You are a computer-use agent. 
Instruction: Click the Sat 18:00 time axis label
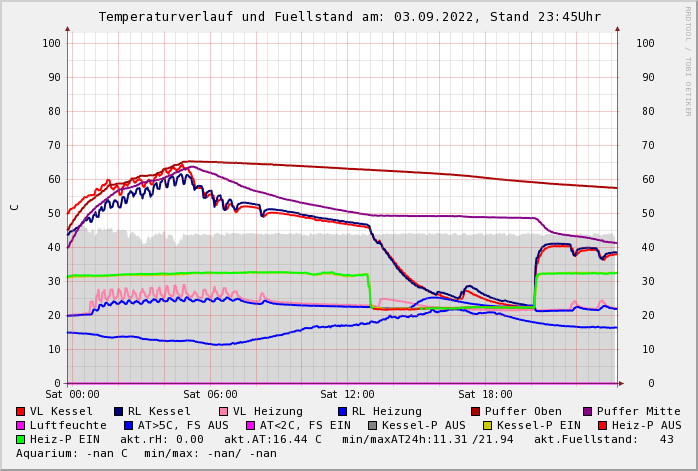coord(485,395)
